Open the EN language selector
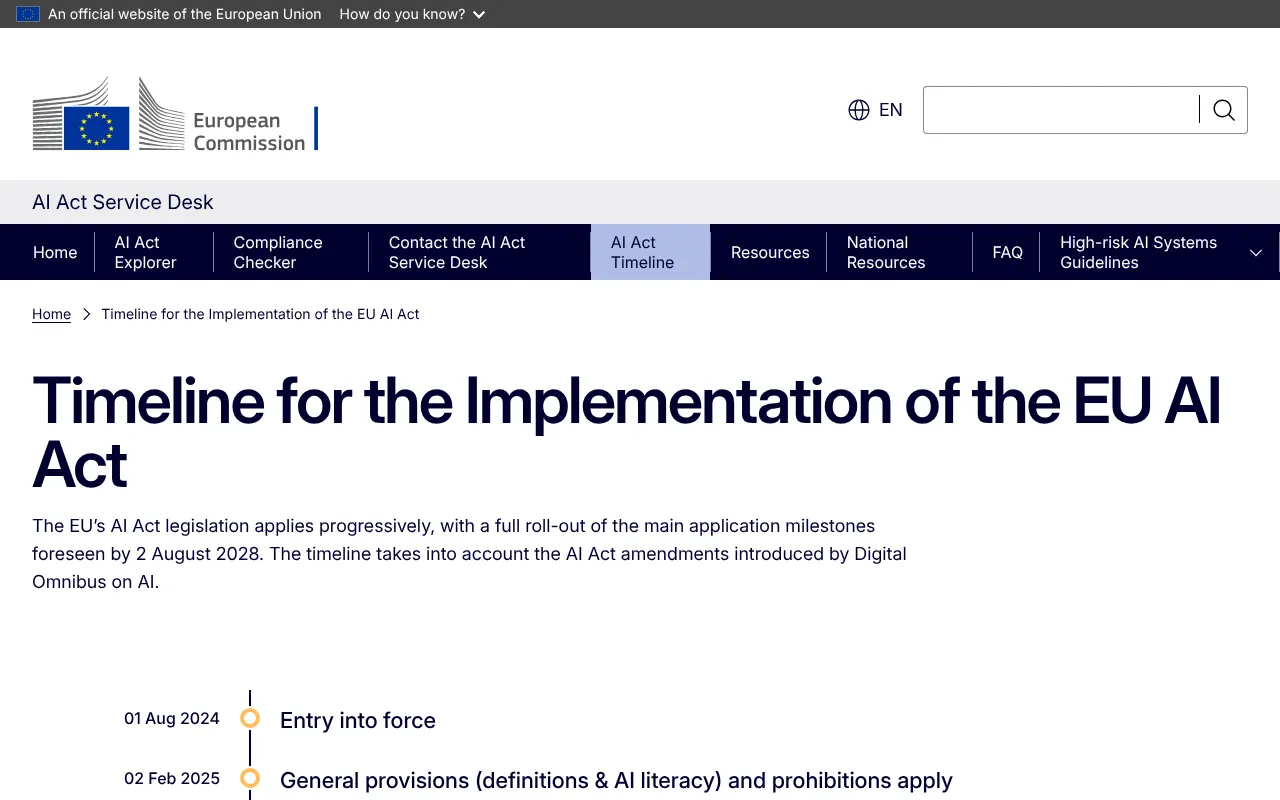This screenshot has width=1280, height=800. (x=875, y=110)
